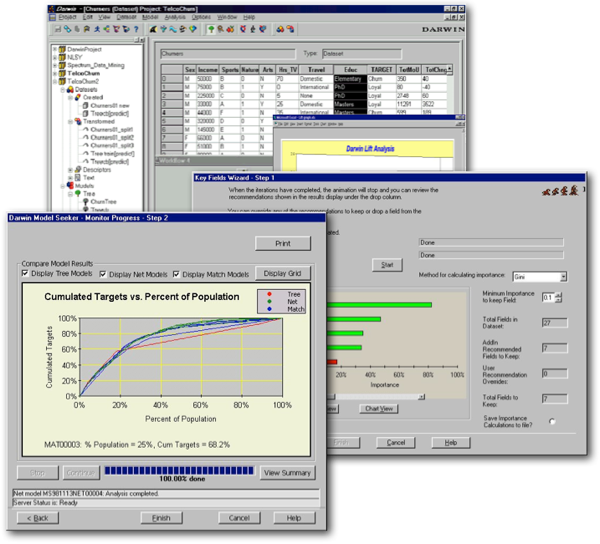Click the View Summary button
This screenshot has height=544, width=600.
coord(287,473)
